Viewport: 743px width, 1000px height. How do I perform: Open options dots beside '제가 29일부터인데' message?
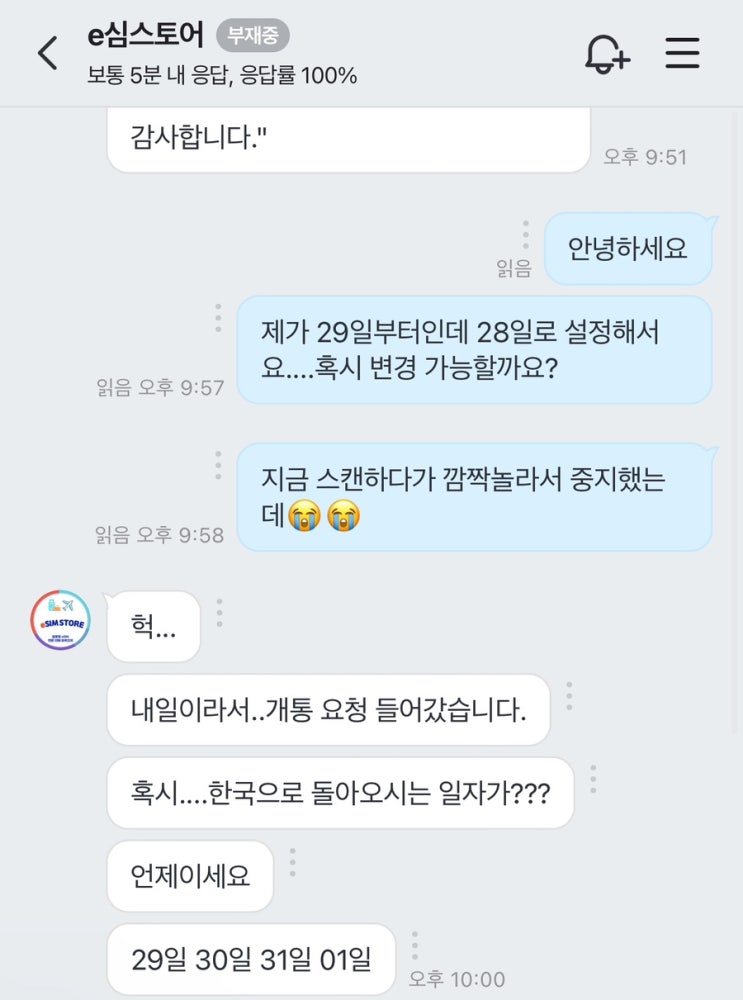tap(218, 317)
